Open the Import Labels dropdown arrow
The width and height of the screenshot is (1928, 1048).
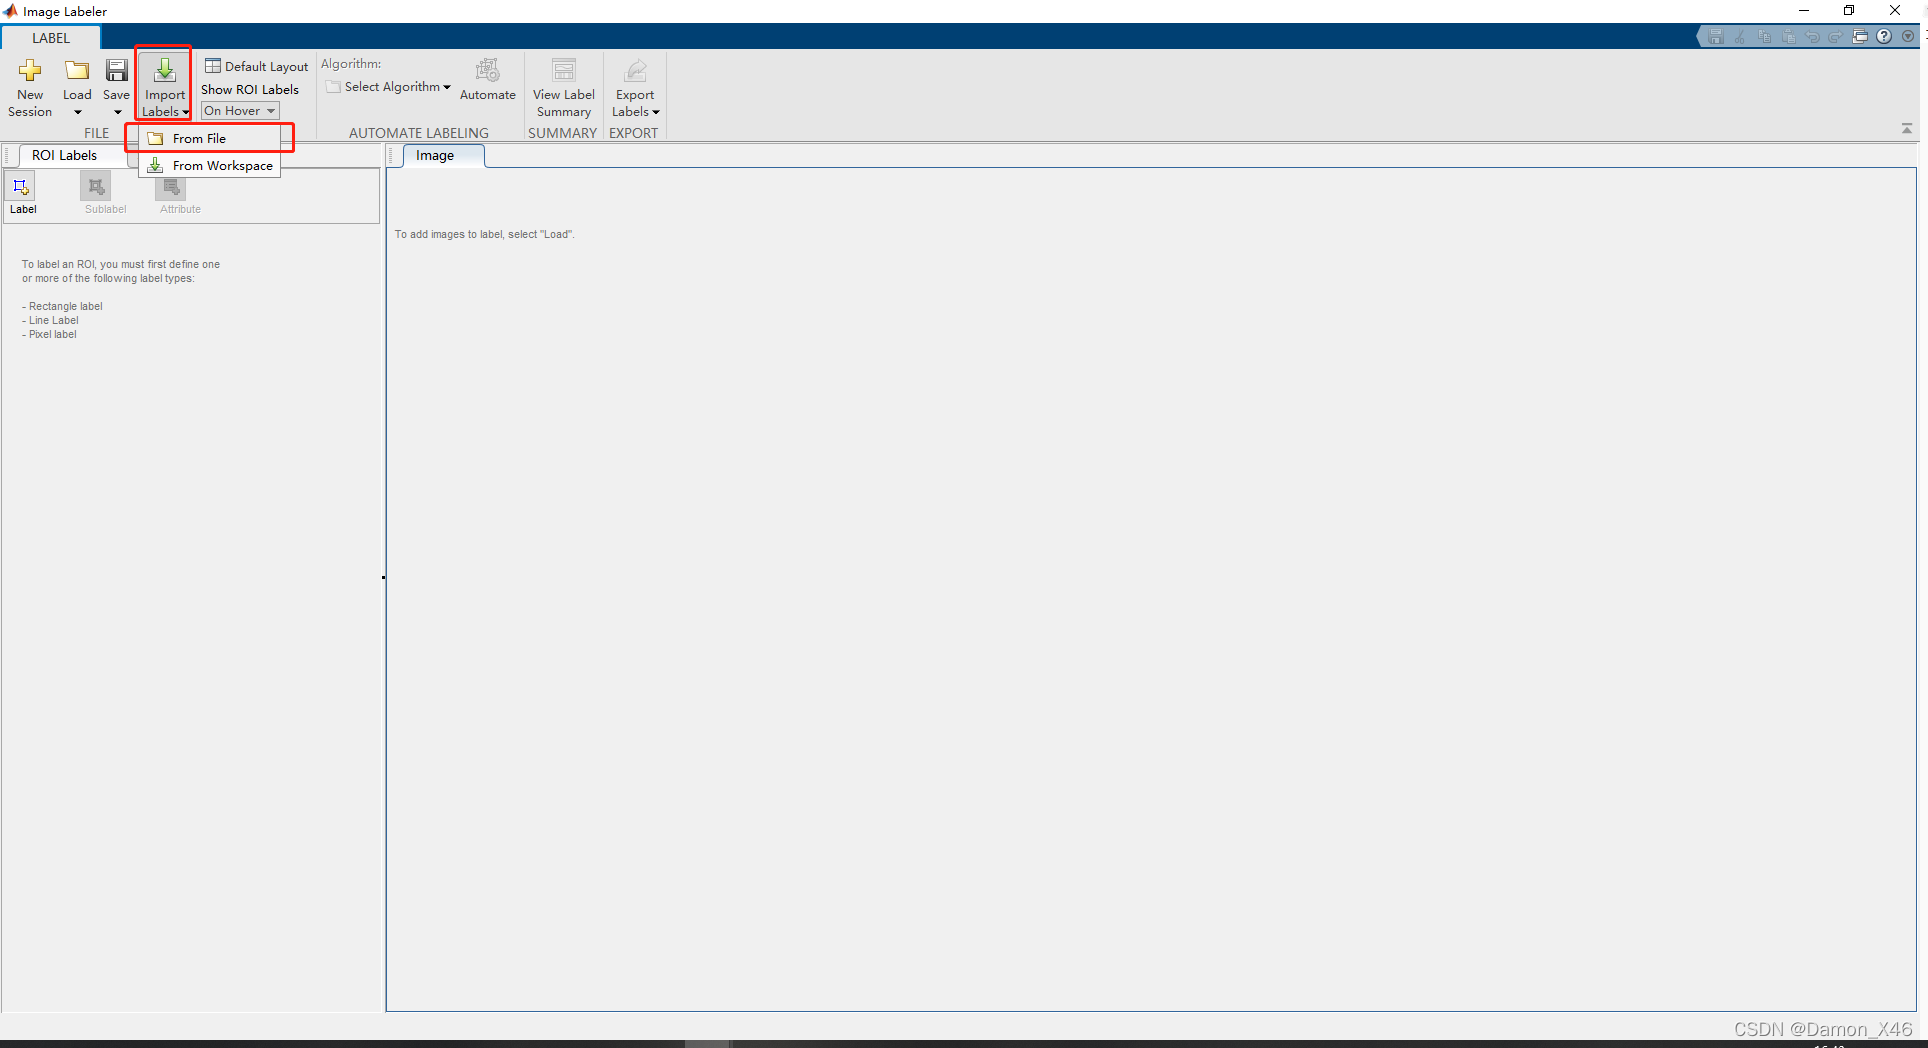point(186,112)
